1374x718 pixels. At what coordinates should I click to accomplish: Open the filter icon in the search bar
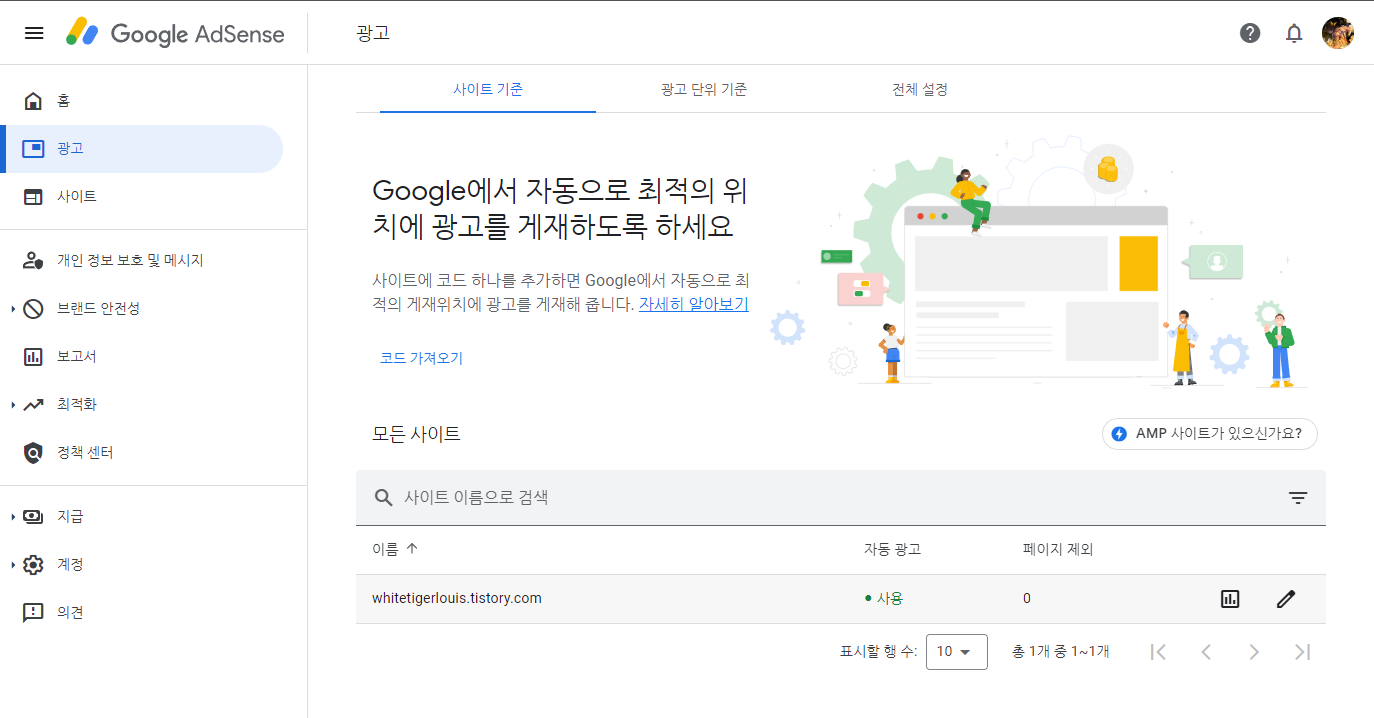[1298, 497]
